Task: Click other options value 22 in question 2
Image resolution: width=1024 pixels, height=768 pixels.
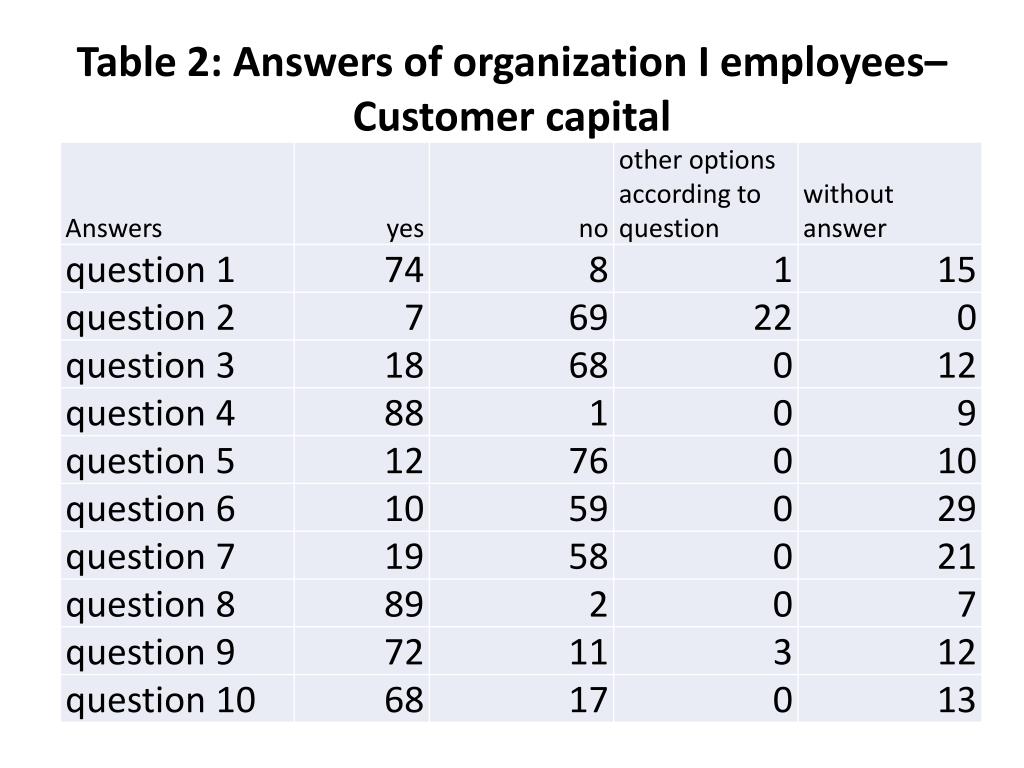Action: tap(773, 318)
